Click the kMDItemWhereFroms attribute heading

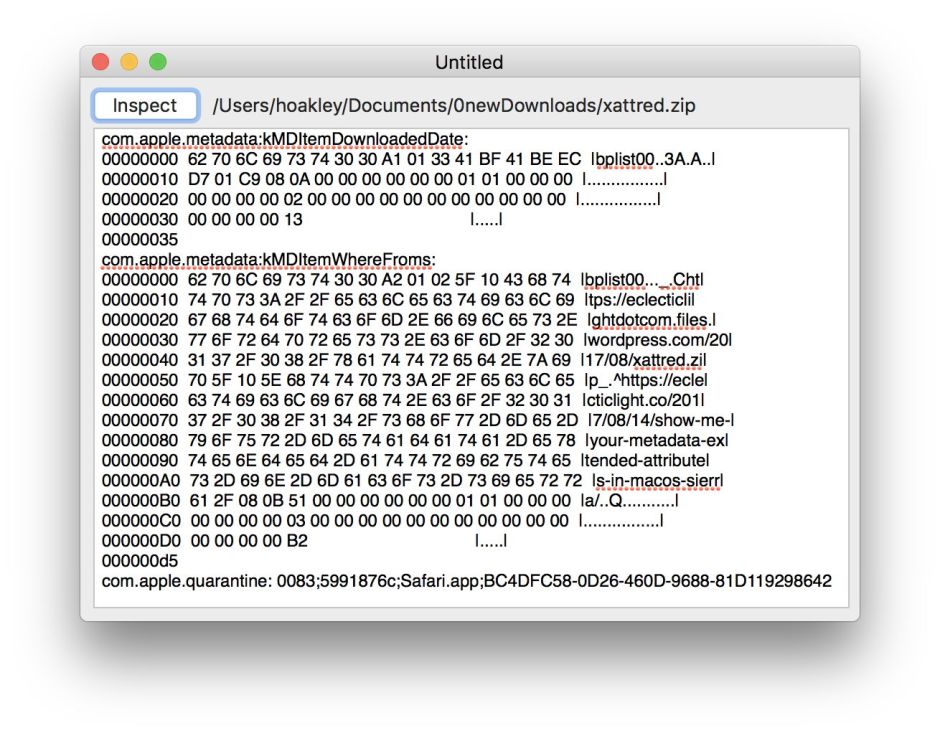(270, 260)
